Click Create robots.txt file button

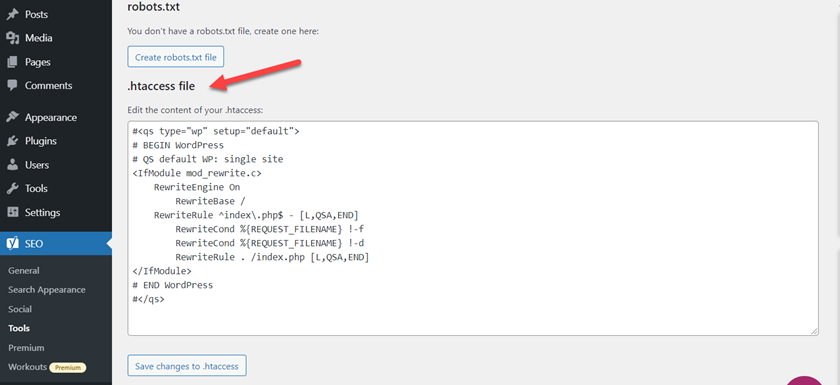point(176,57)
